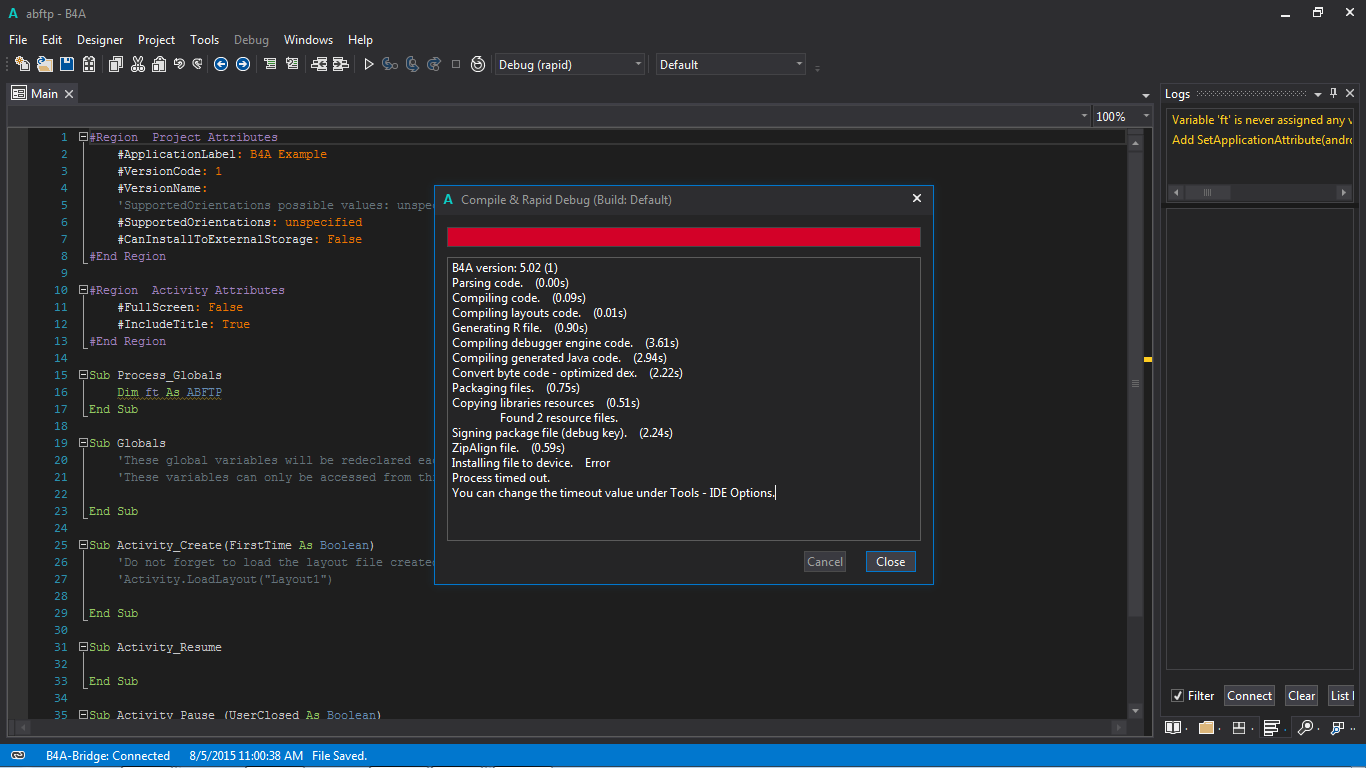This screenshot has height=768, width=1366.
Task: Toggle the Filter checkbox in Logs
Action: pyautogui.click(x=1177, y=696)
